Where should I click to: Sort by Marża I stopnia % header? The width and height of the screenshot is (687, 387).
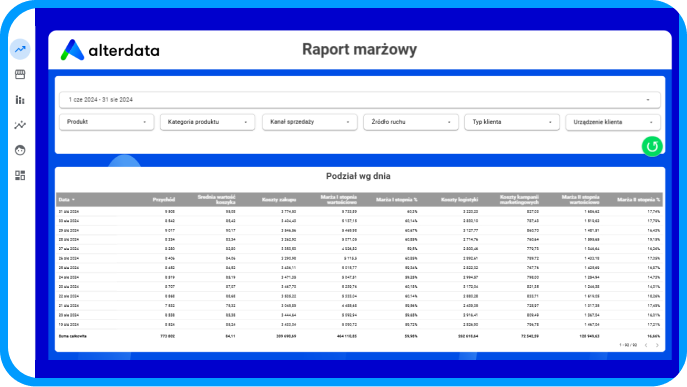tap(397, 200)
